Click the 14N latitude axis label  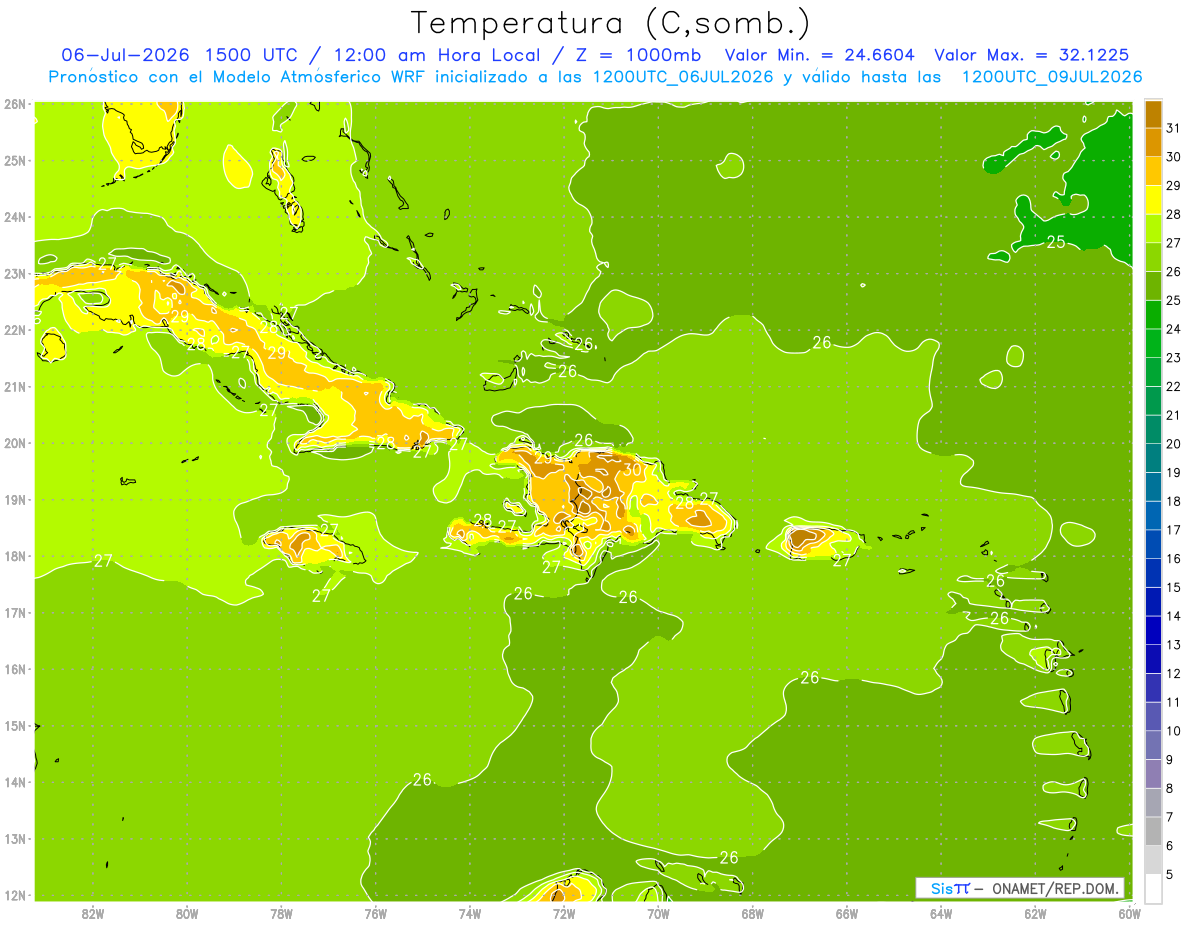tap(15, 782)
